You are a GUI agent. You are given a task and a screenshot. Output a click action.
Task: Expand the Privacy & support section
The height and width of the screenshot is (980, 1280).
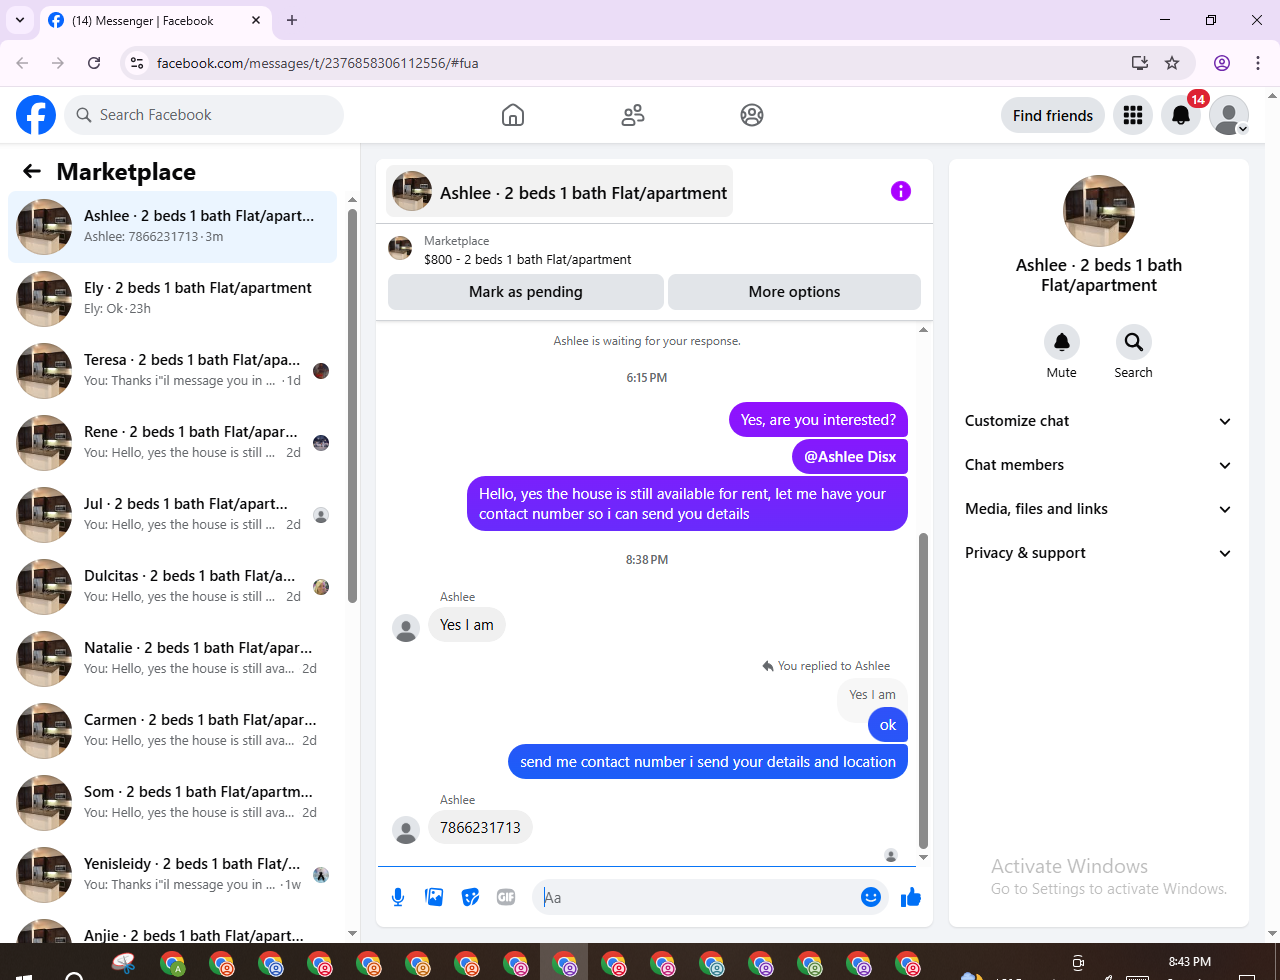[1099, 553]
